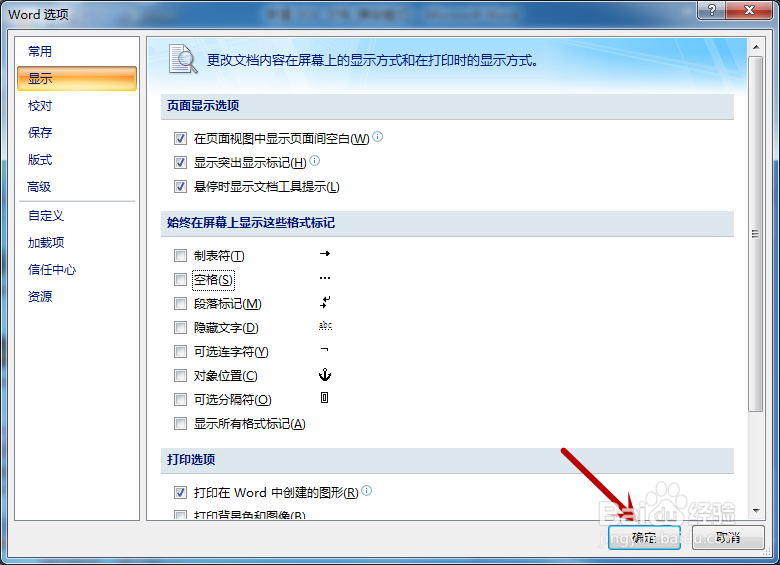
Task: Click the 确定 button
Action: pyautogui.click(x=644, y=538)
